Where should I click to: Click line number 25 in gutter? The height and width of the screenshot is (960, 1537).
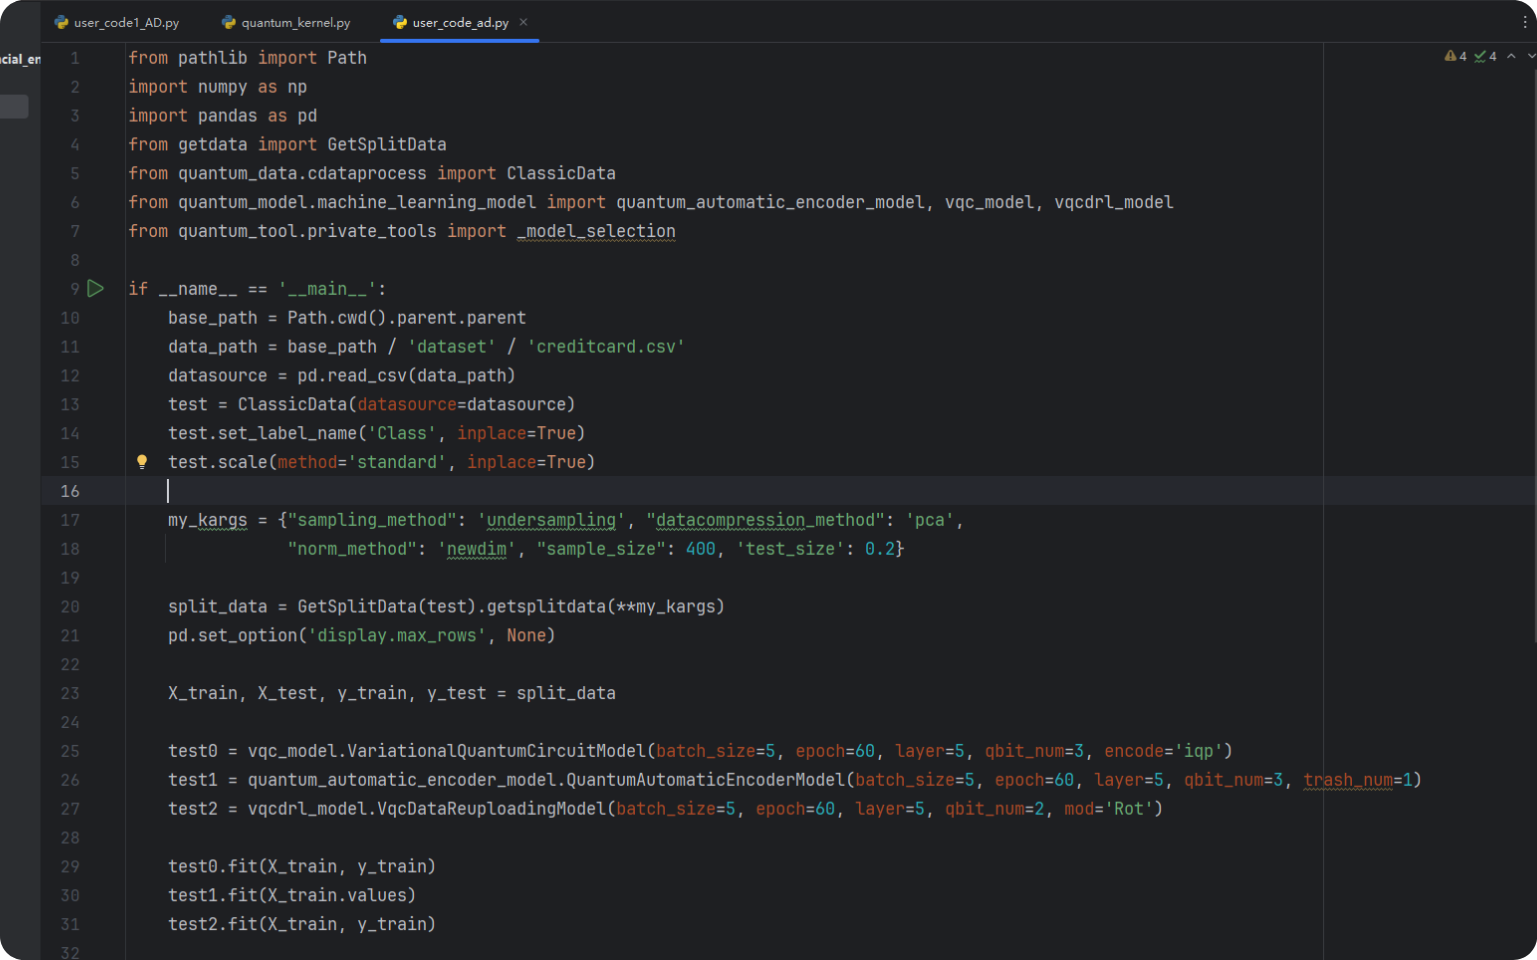(x=70, y=751)
